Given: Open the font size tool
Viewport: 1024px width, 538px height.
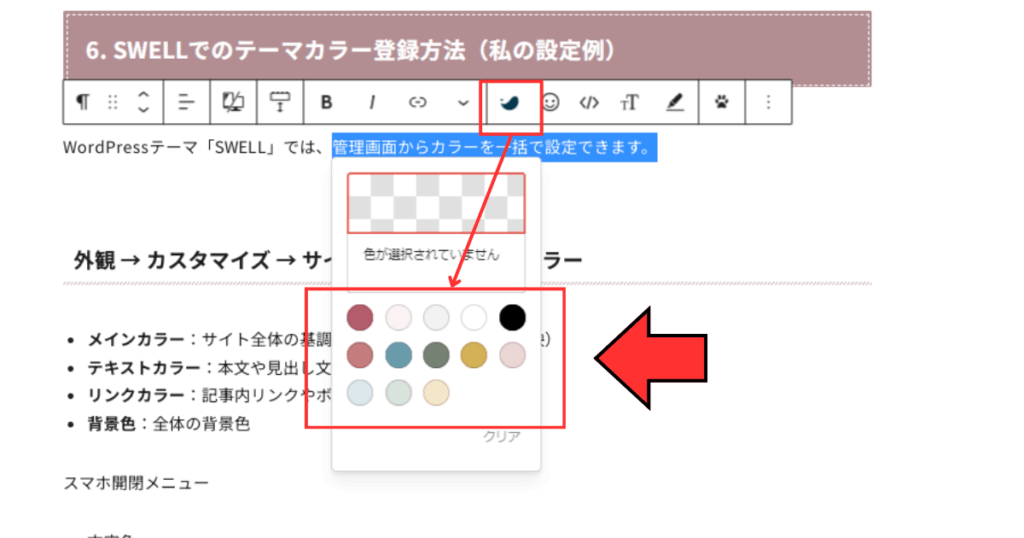Looking at the screenshot, I should coord(629,102).
